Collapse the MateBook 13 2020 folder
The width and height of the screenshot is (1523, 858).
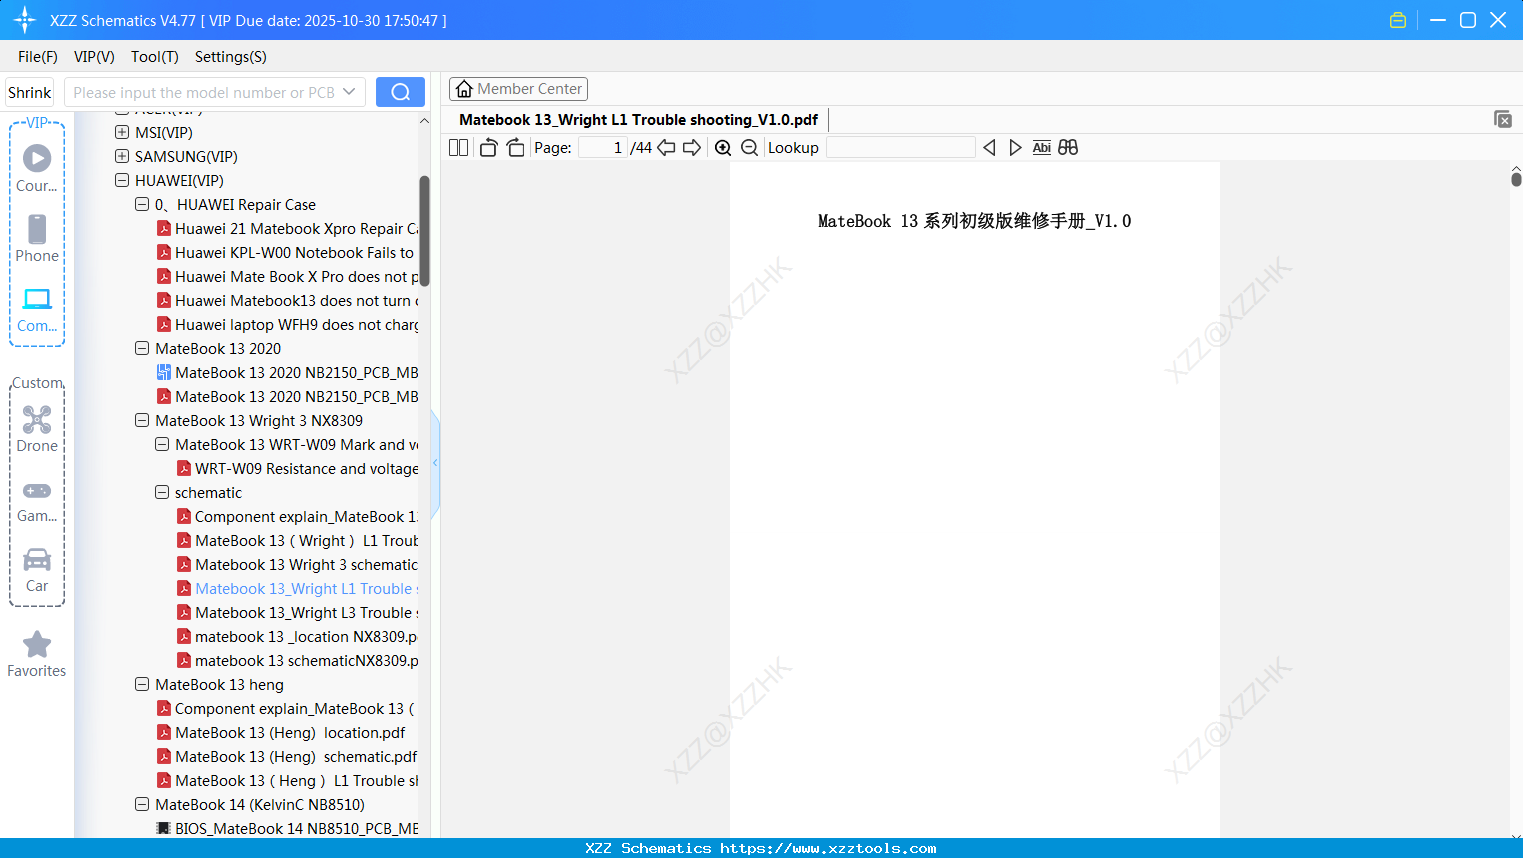[142, 348]
